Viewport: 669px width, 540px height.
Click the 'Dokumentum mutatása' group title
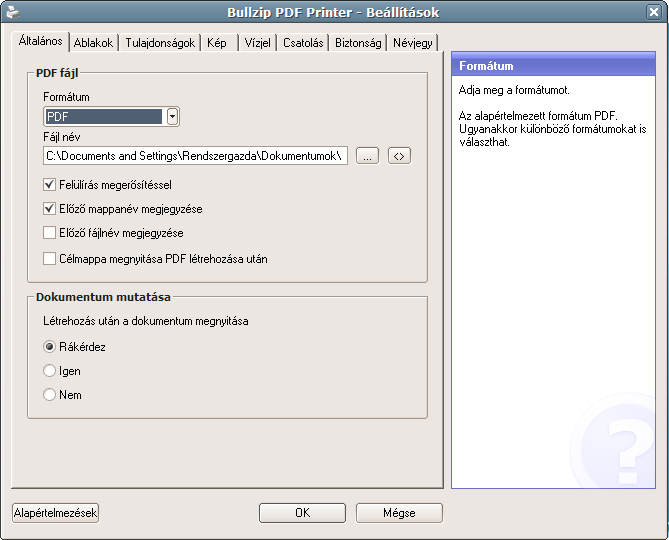tap(103, 297)
